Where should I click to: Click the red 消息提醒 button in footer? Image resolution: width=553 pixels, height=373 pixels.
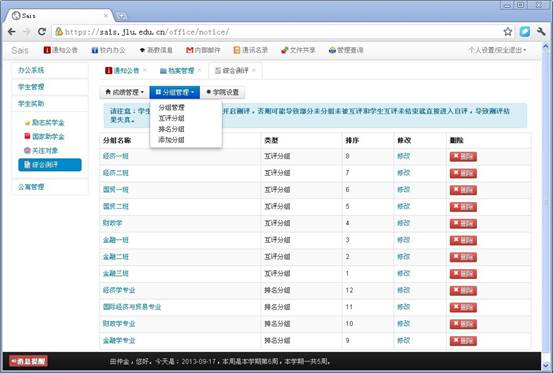(29, 361)
